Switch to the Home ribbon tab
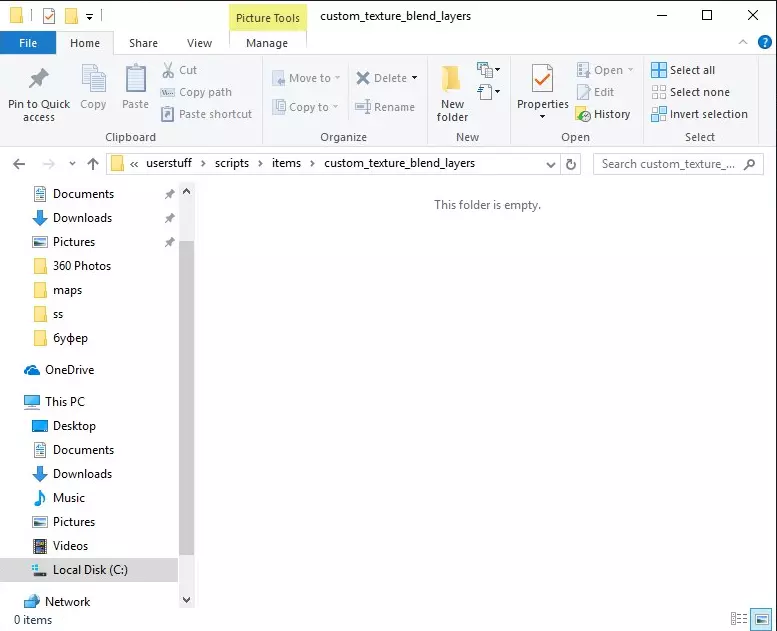This screenshot has width=777, height=631. tap(85, 43)
